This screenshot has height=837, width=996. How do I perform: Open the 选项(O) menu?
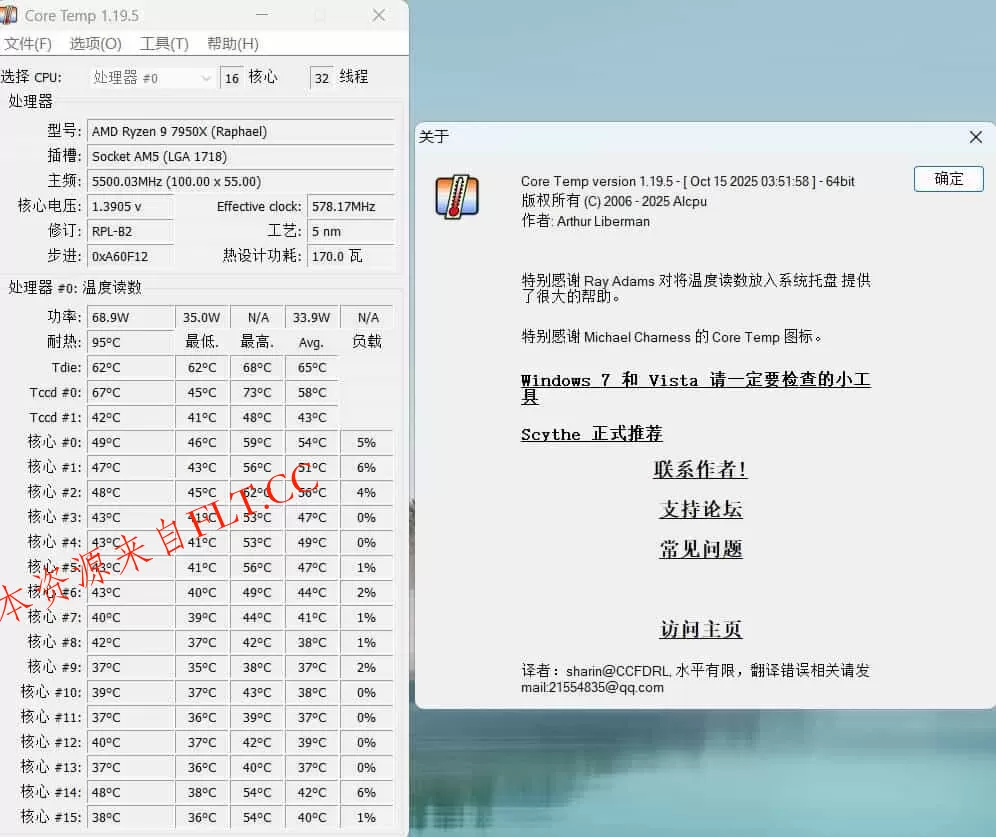coord(95,44)
